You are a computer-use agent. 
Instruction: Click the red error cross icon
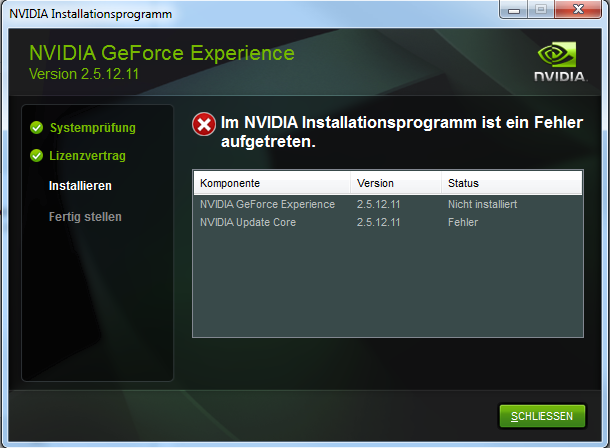tap(204, 124)
